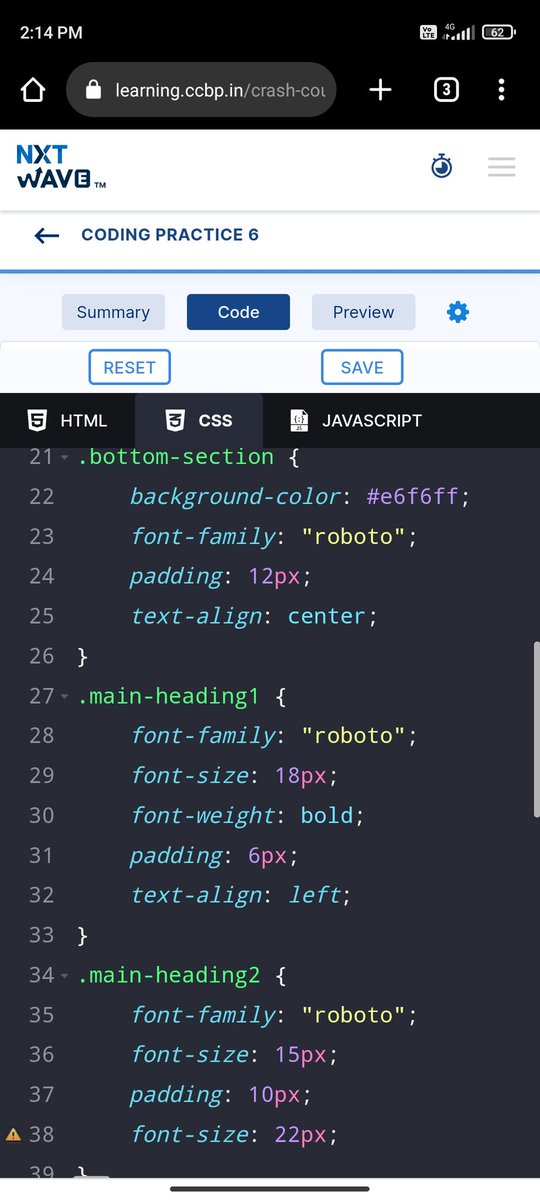The image size is (540, 1200).
Task: Switch to the Preview tab
Action: [x=363, y=312]
